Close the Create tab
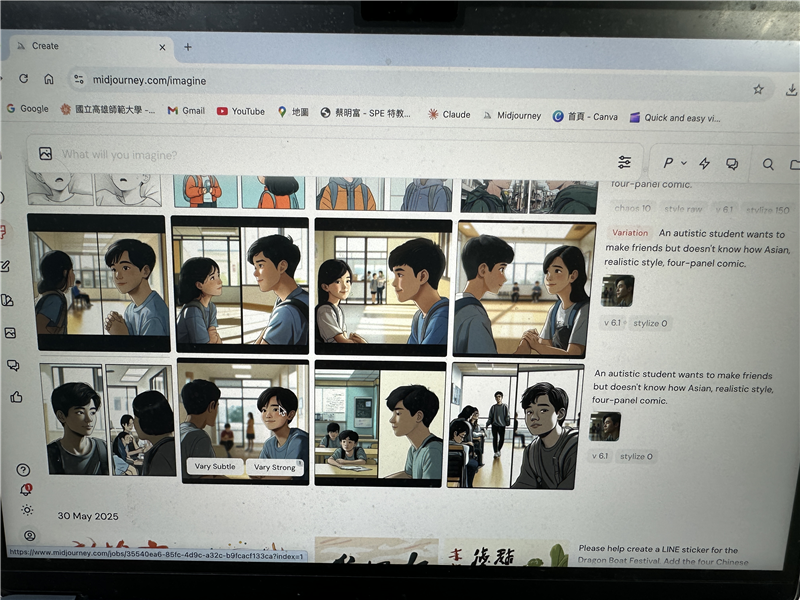 [x=162, y=47]
